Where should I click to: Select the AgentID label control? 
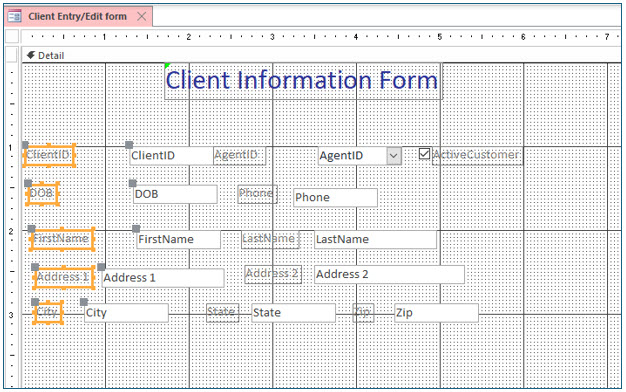coord(239,155)
